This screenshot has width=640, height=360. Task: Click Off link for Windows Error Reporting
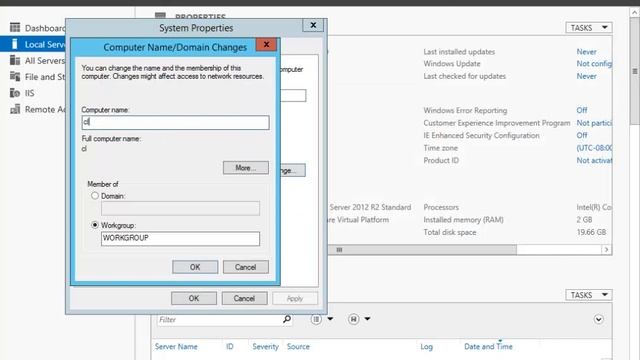[582, 110]
